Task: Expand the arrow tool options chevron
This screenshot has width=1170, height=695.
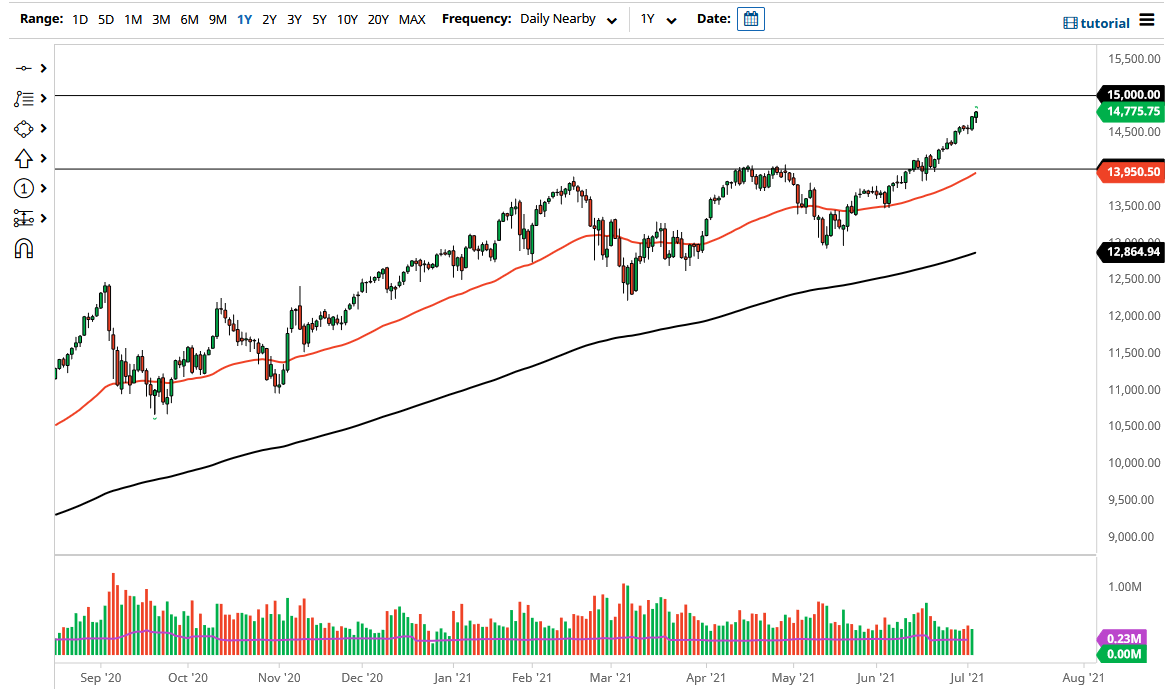Action: coord(41,158)
